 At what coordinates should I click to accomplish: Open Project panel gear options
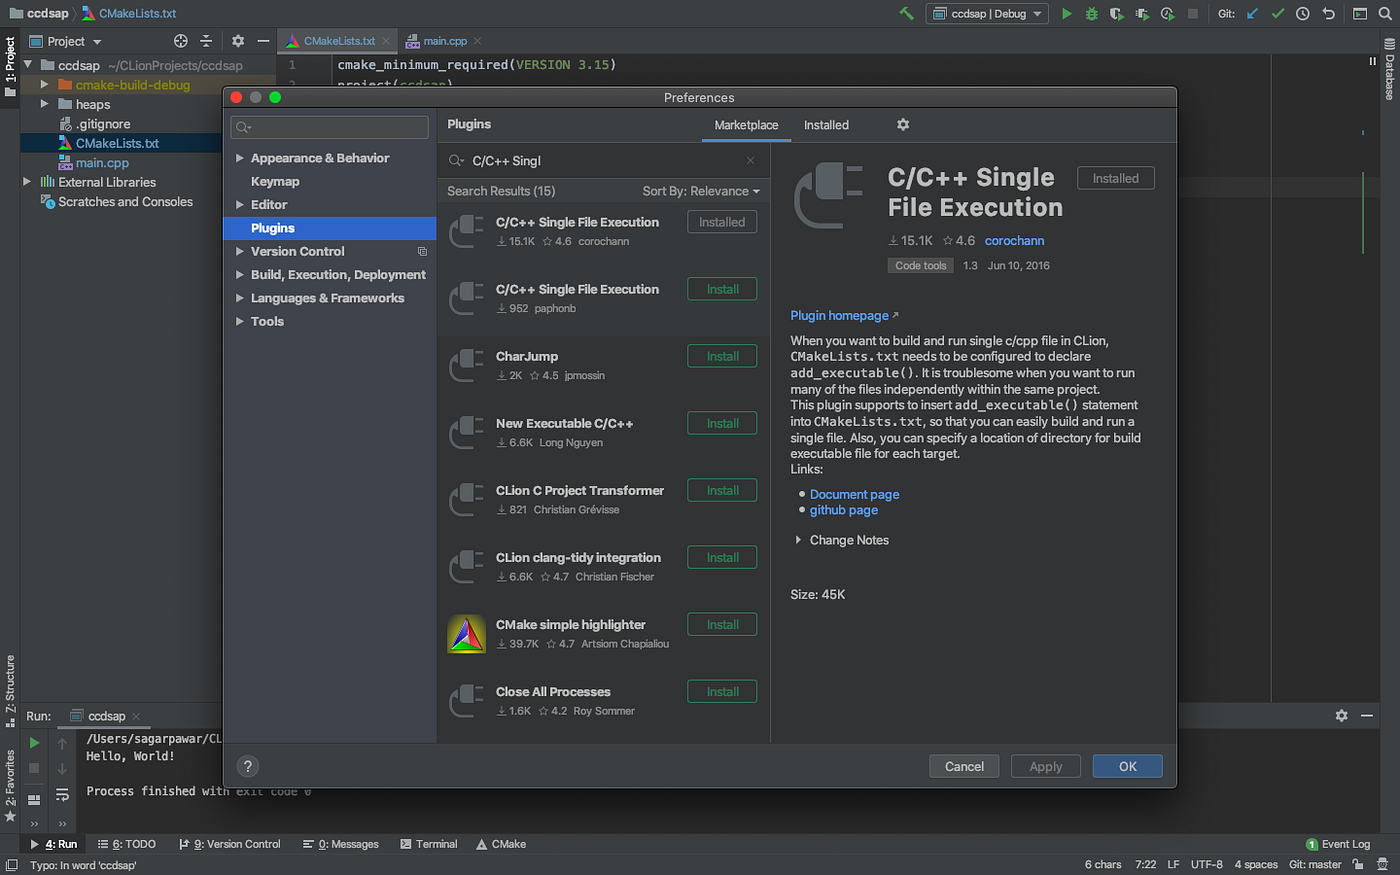[238, 41]
